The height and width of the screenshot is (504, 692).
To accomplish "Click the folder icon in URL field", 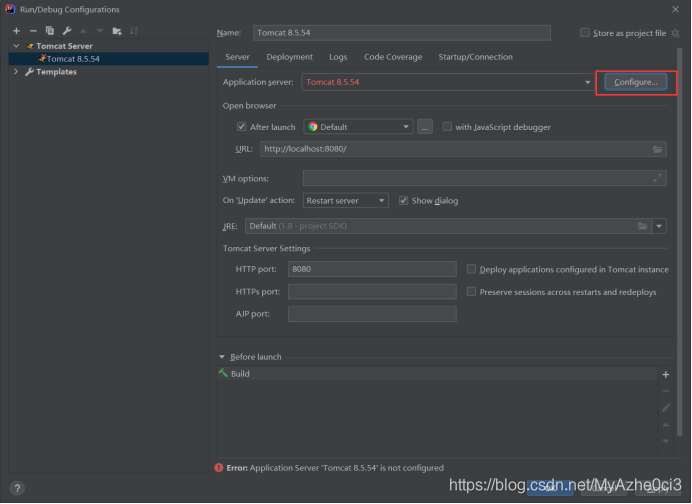I will (657, 149).
